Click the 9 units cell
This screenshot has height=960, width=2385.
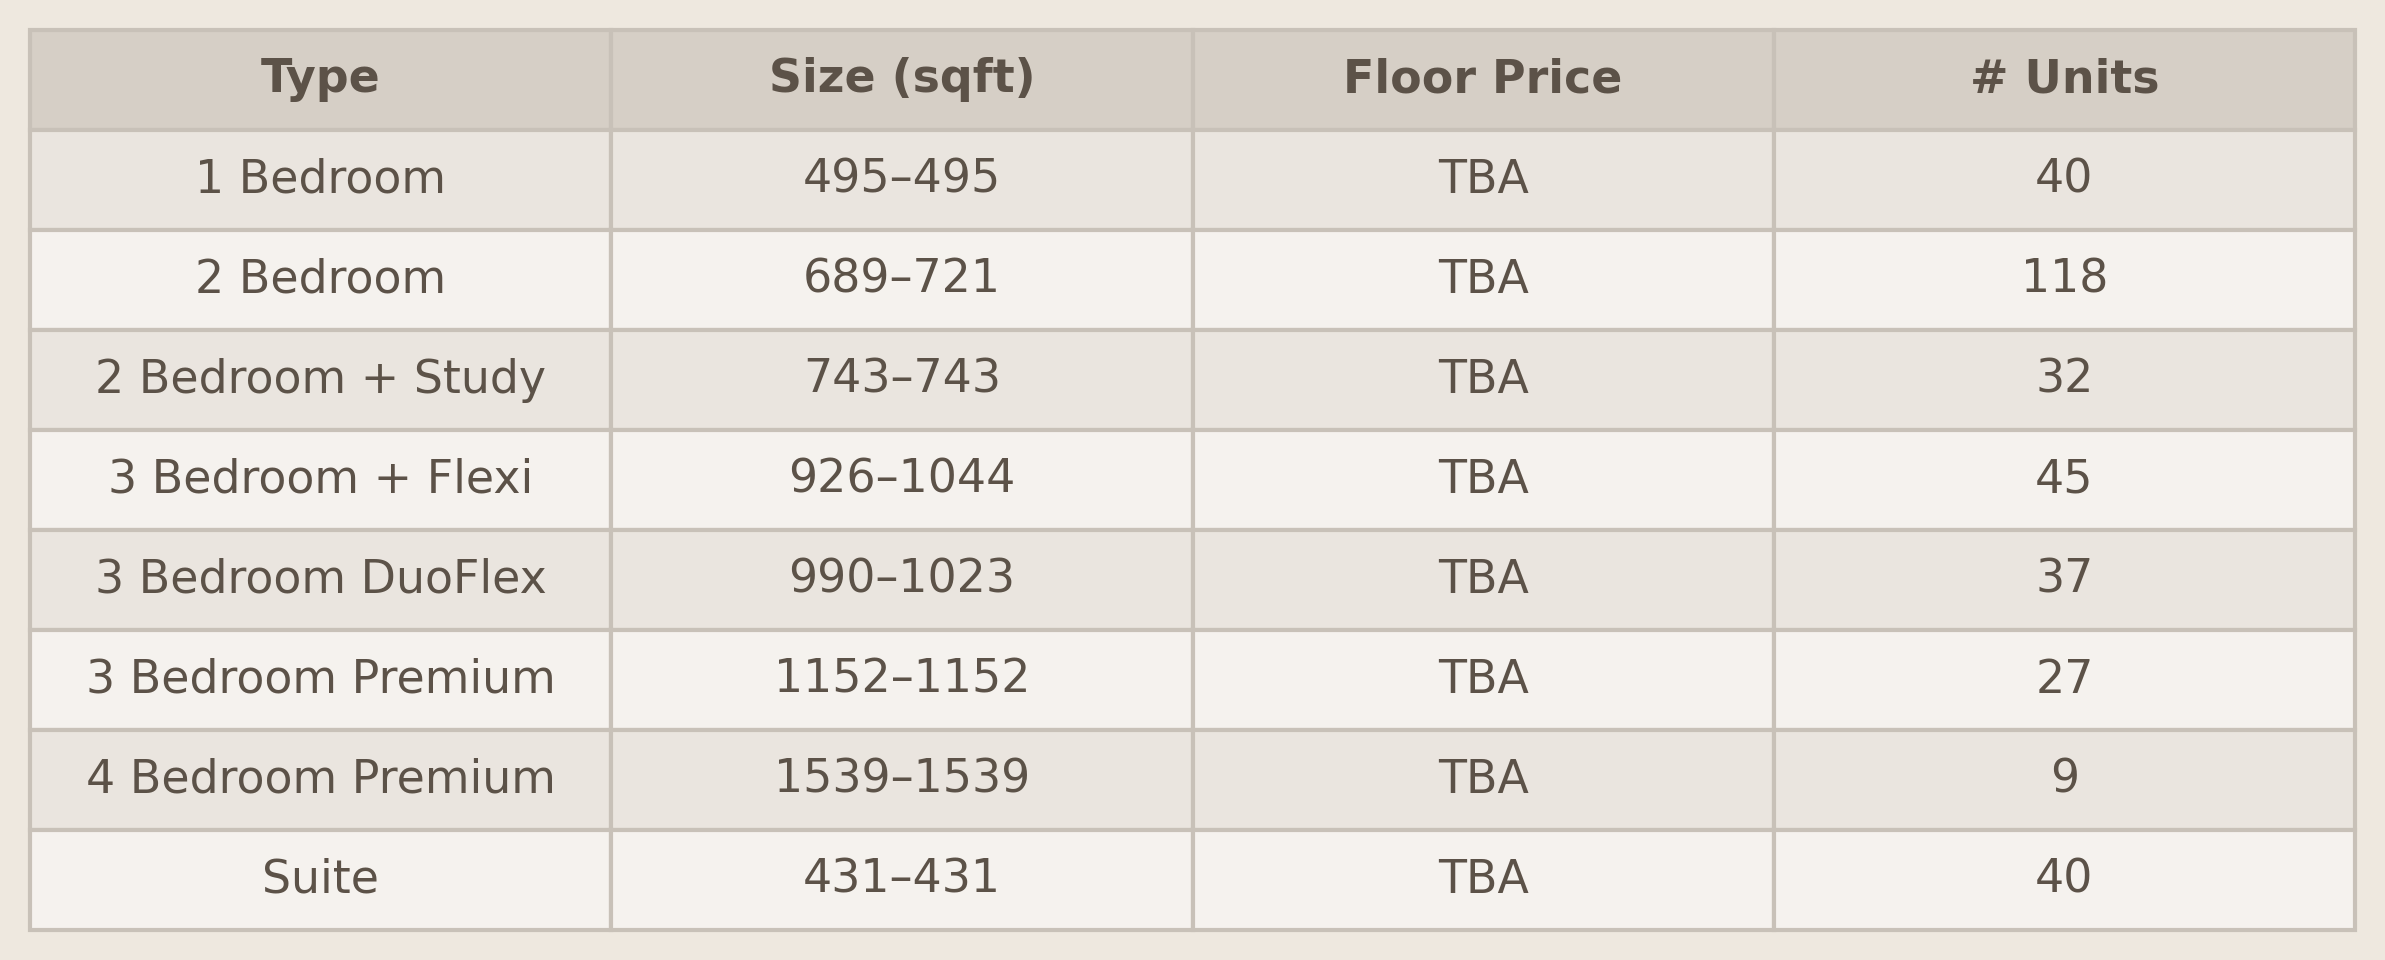pos(2064,779)
